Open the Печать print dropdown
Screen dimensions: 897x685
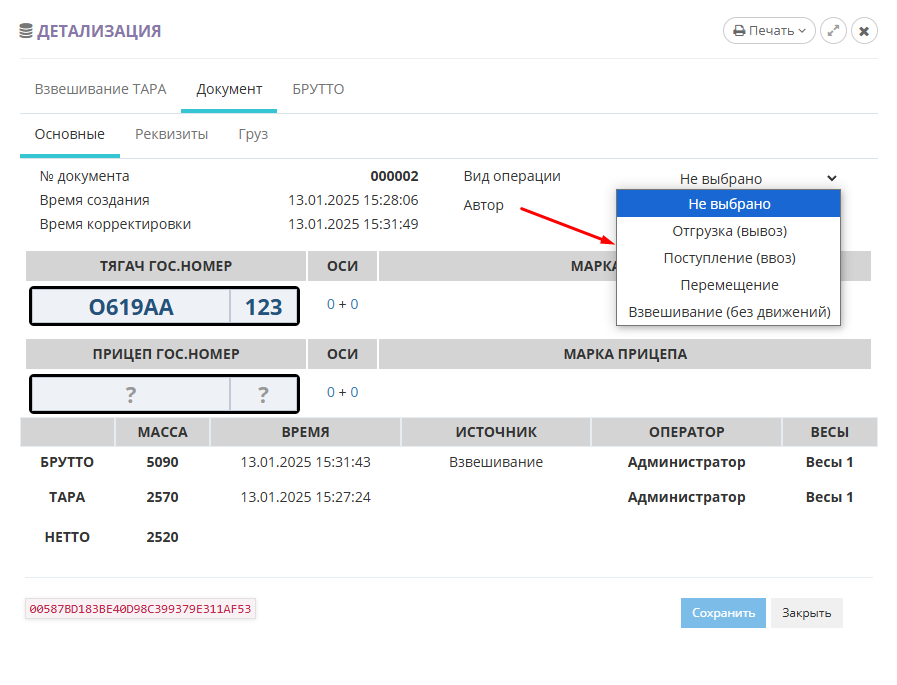click(769, 31)
